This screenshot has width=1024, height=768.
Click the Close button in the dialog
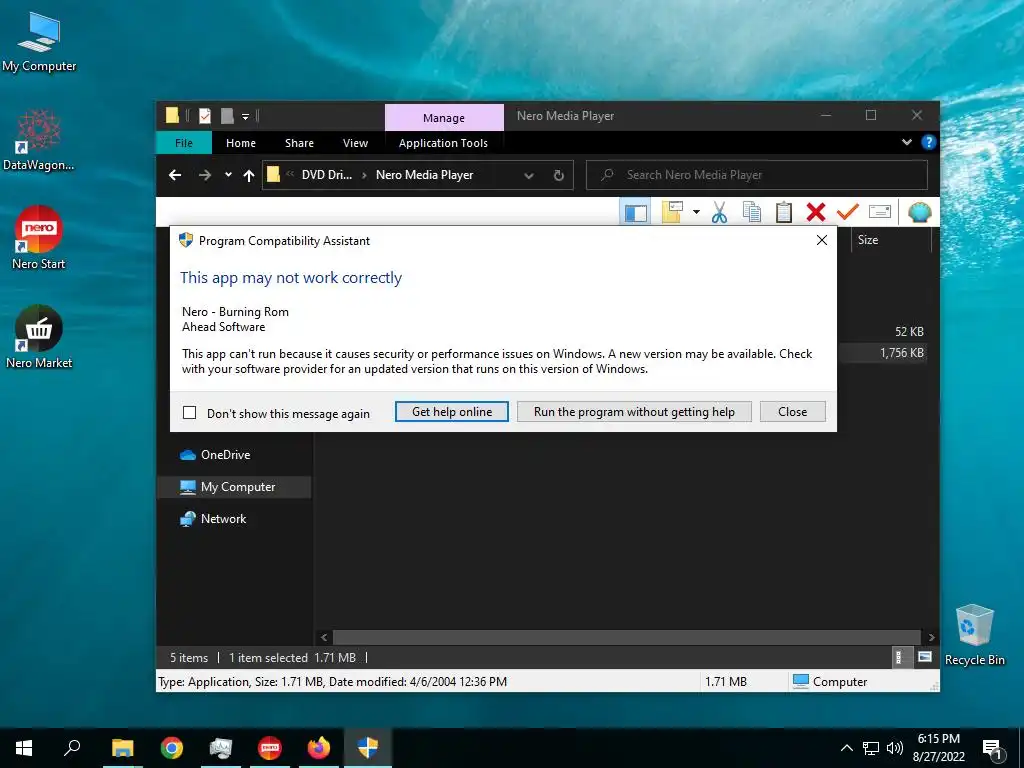[792, 411]
